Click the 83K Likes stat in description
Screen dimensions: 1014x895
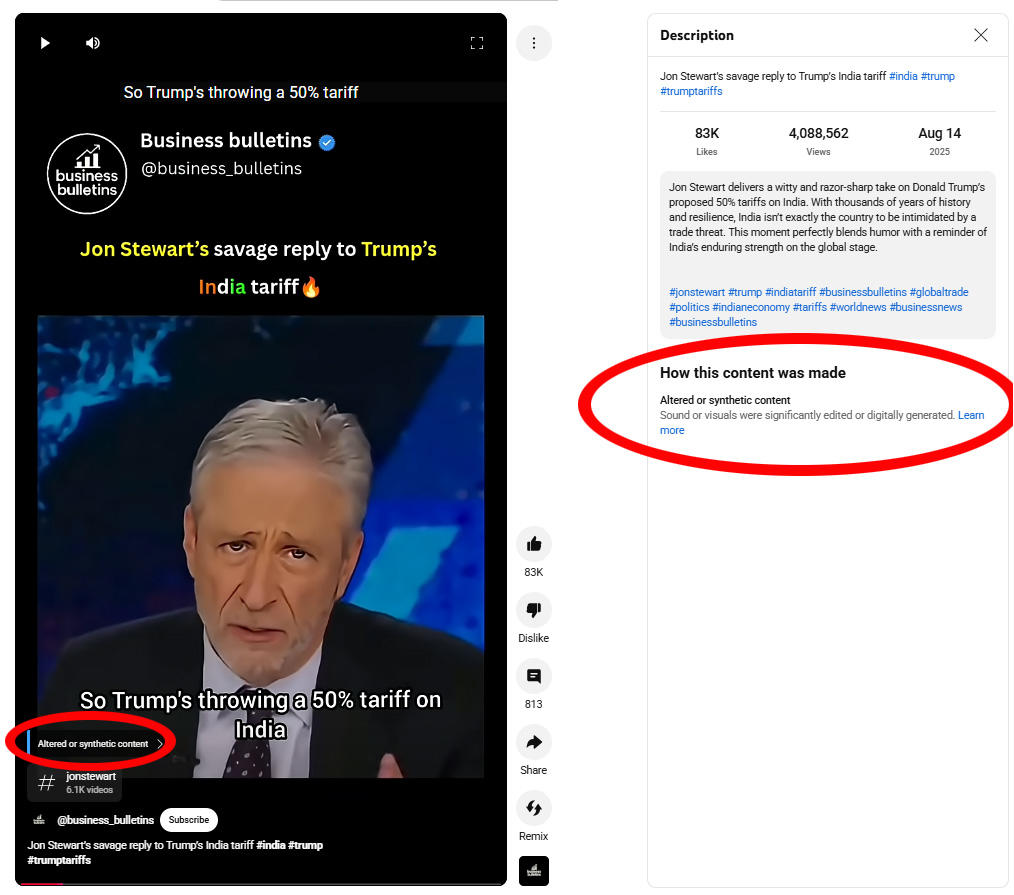(x=707, y=141)
